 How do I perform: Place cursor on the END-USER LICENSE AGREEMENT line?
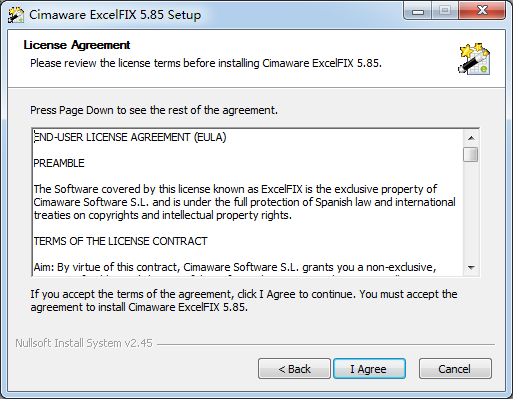[130, 137]
